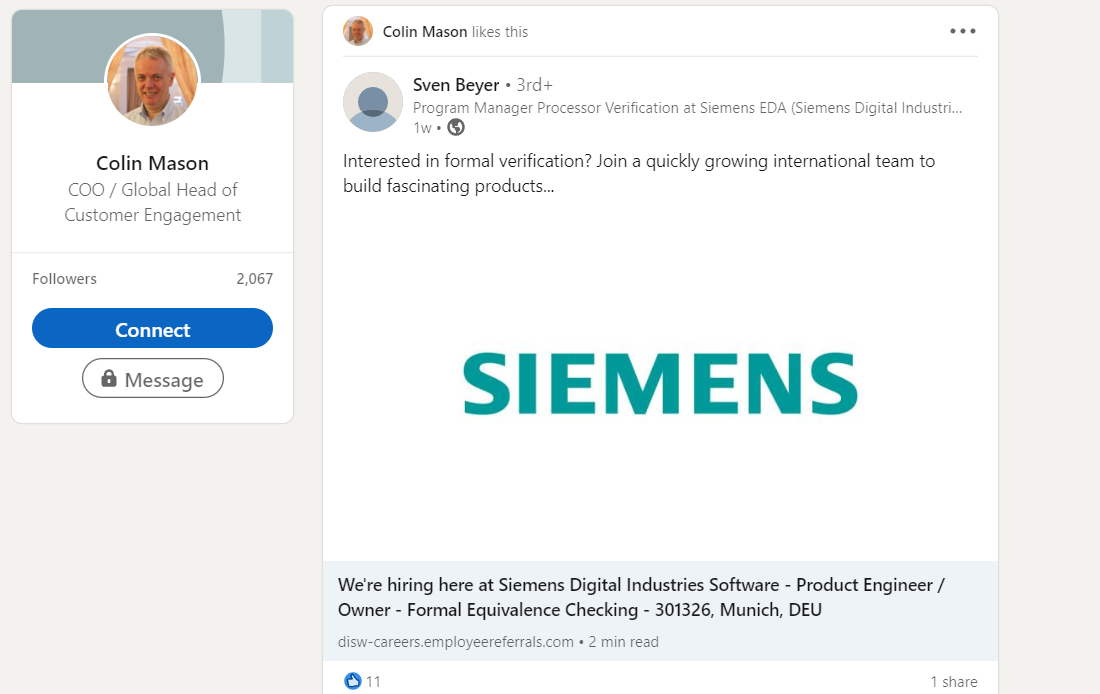Open Sven Beyer's default avatar
Viewport: 1100px width, 694px height.
tap(372, 102)
